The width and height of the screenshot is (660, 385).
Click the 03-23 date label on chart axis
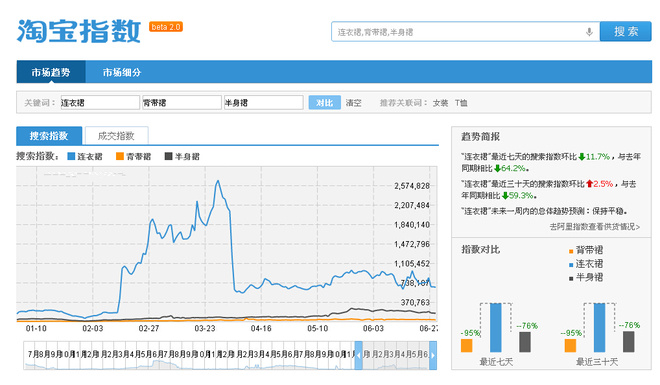205,328
